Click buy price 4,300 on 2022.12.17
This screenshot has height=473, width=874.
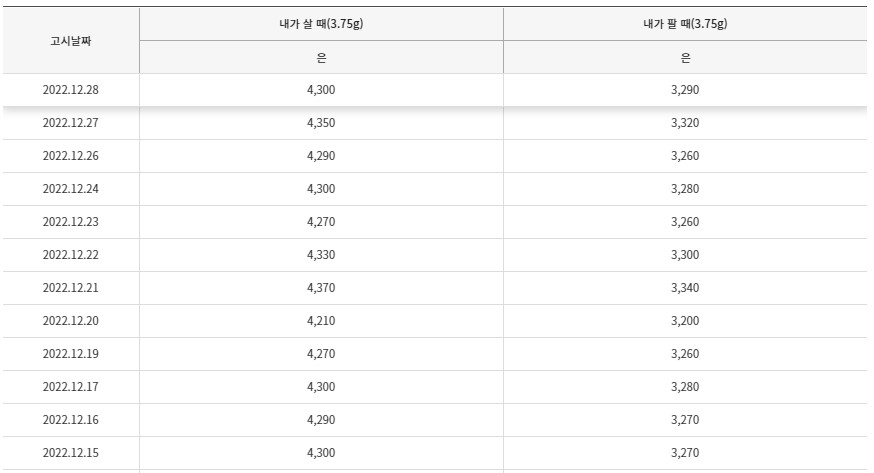321,387
